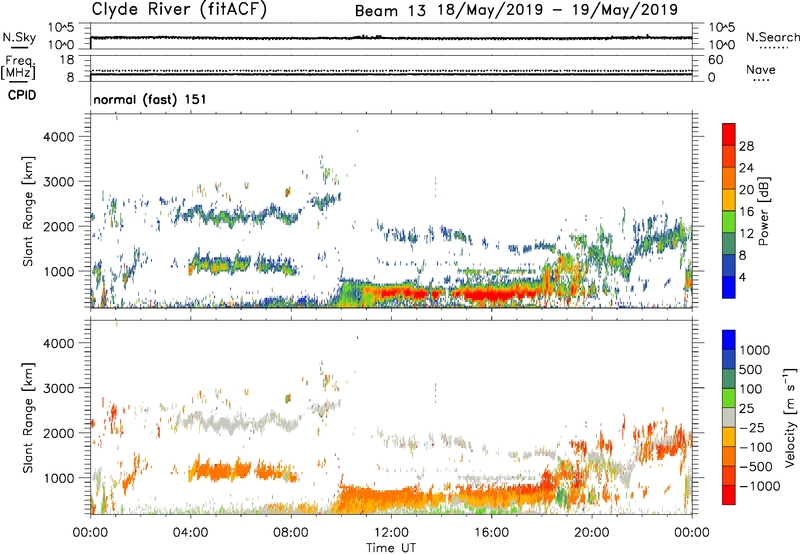Click the "60" Nave axis tick label

(x=715, y=60)
